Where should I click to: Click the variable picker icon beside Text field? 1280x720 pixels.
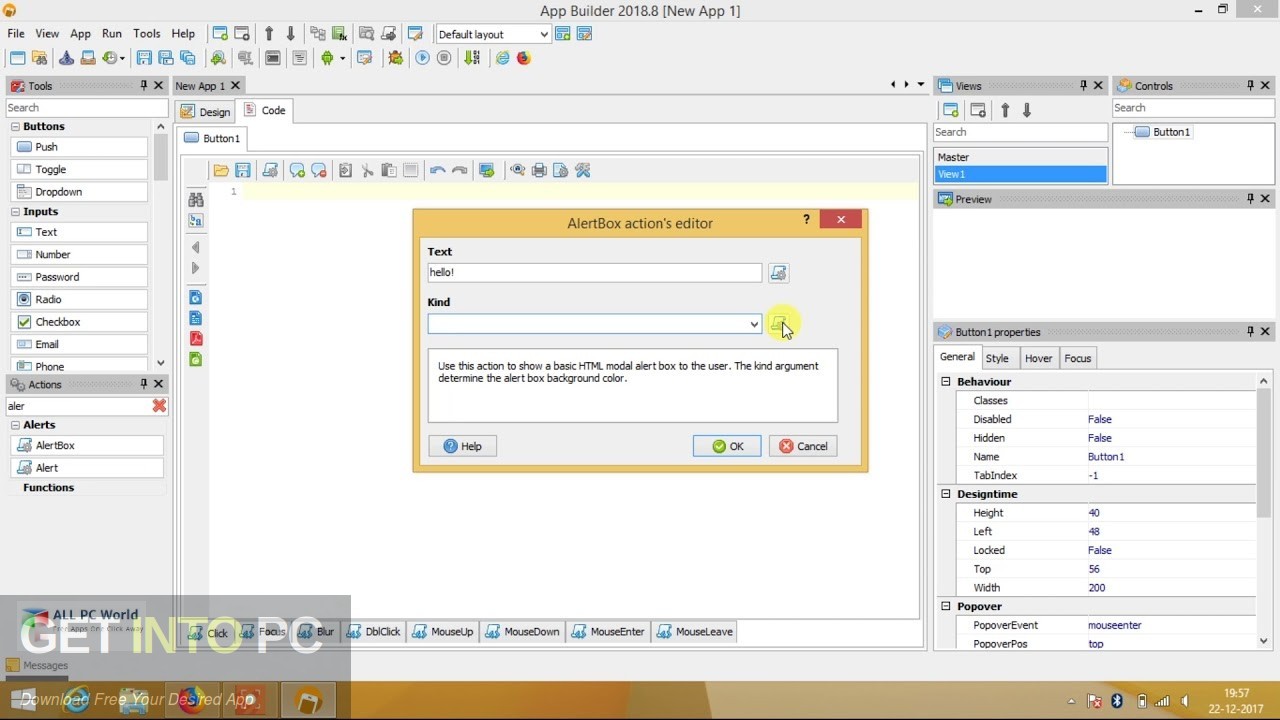click(778, 273)
